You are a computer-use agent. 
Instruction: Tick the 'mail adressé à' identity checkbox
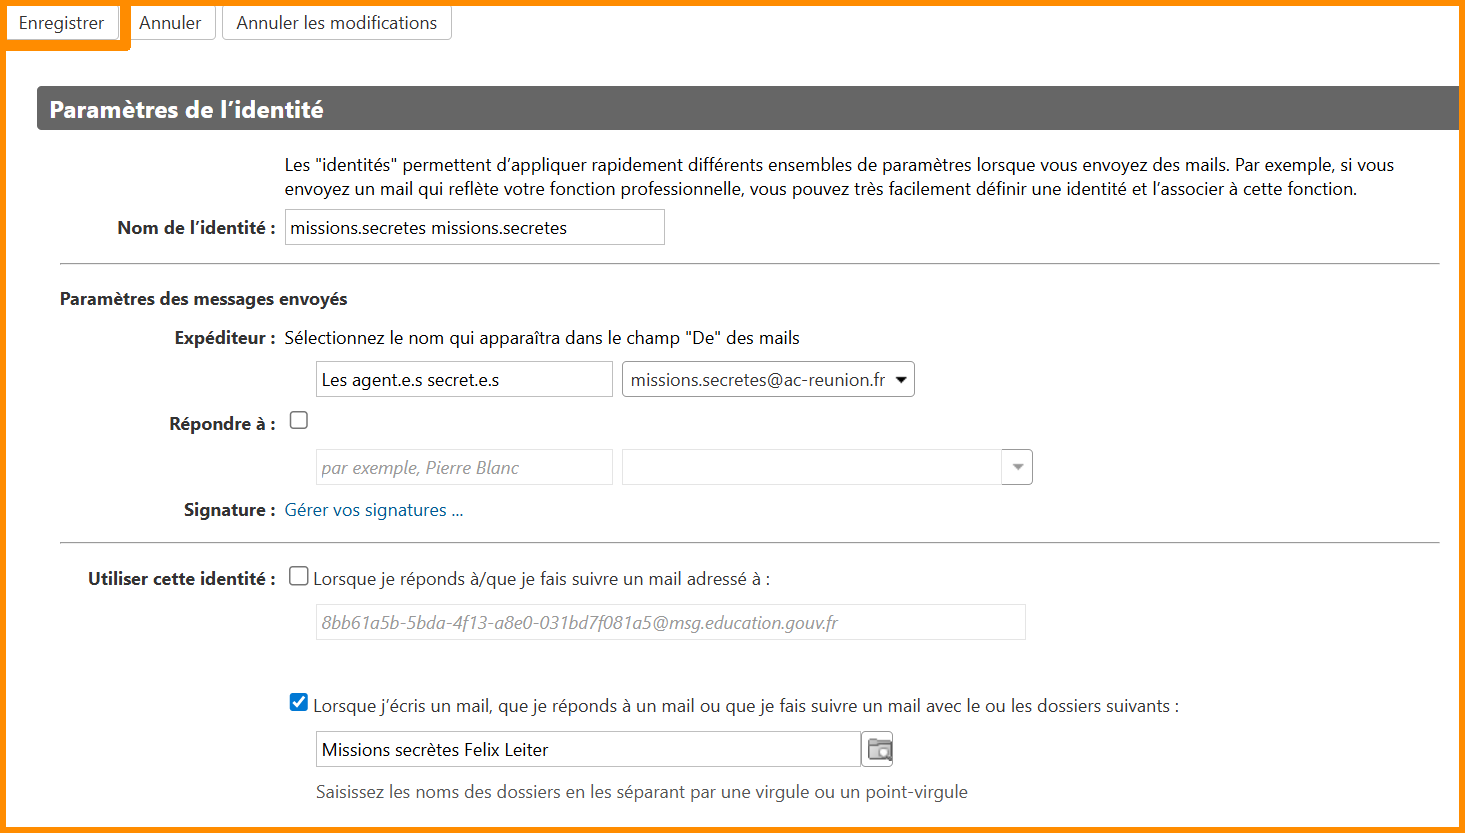(x=298, y=576)
